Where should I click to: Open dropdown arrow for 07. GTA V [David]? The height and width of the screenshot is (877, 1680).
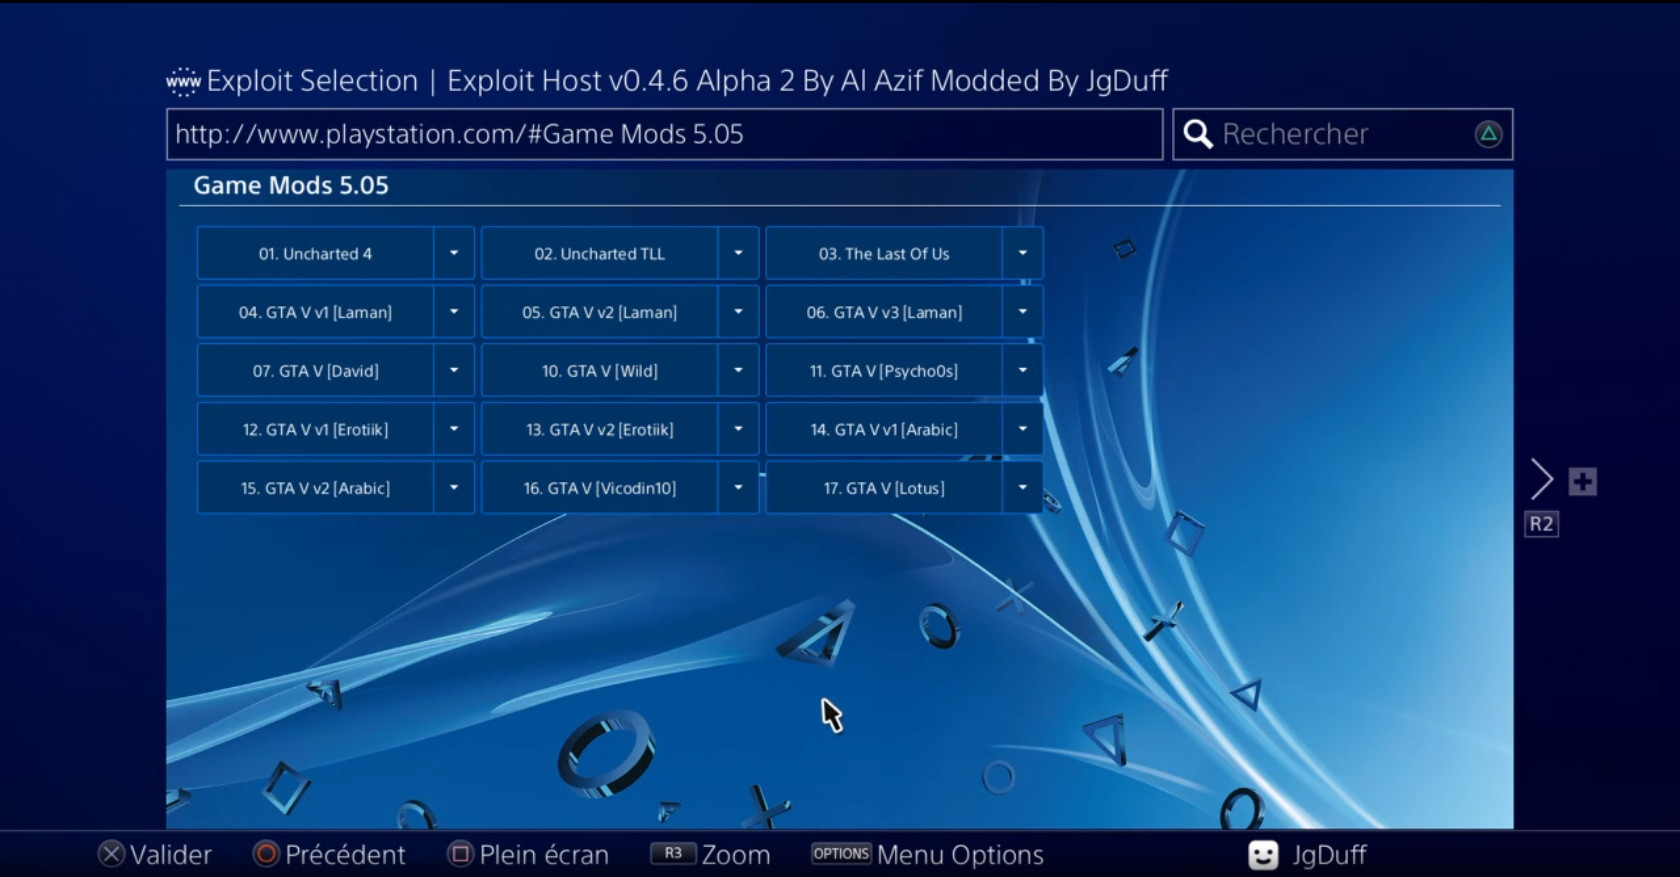pyautogui.click(x=454, y=371)
